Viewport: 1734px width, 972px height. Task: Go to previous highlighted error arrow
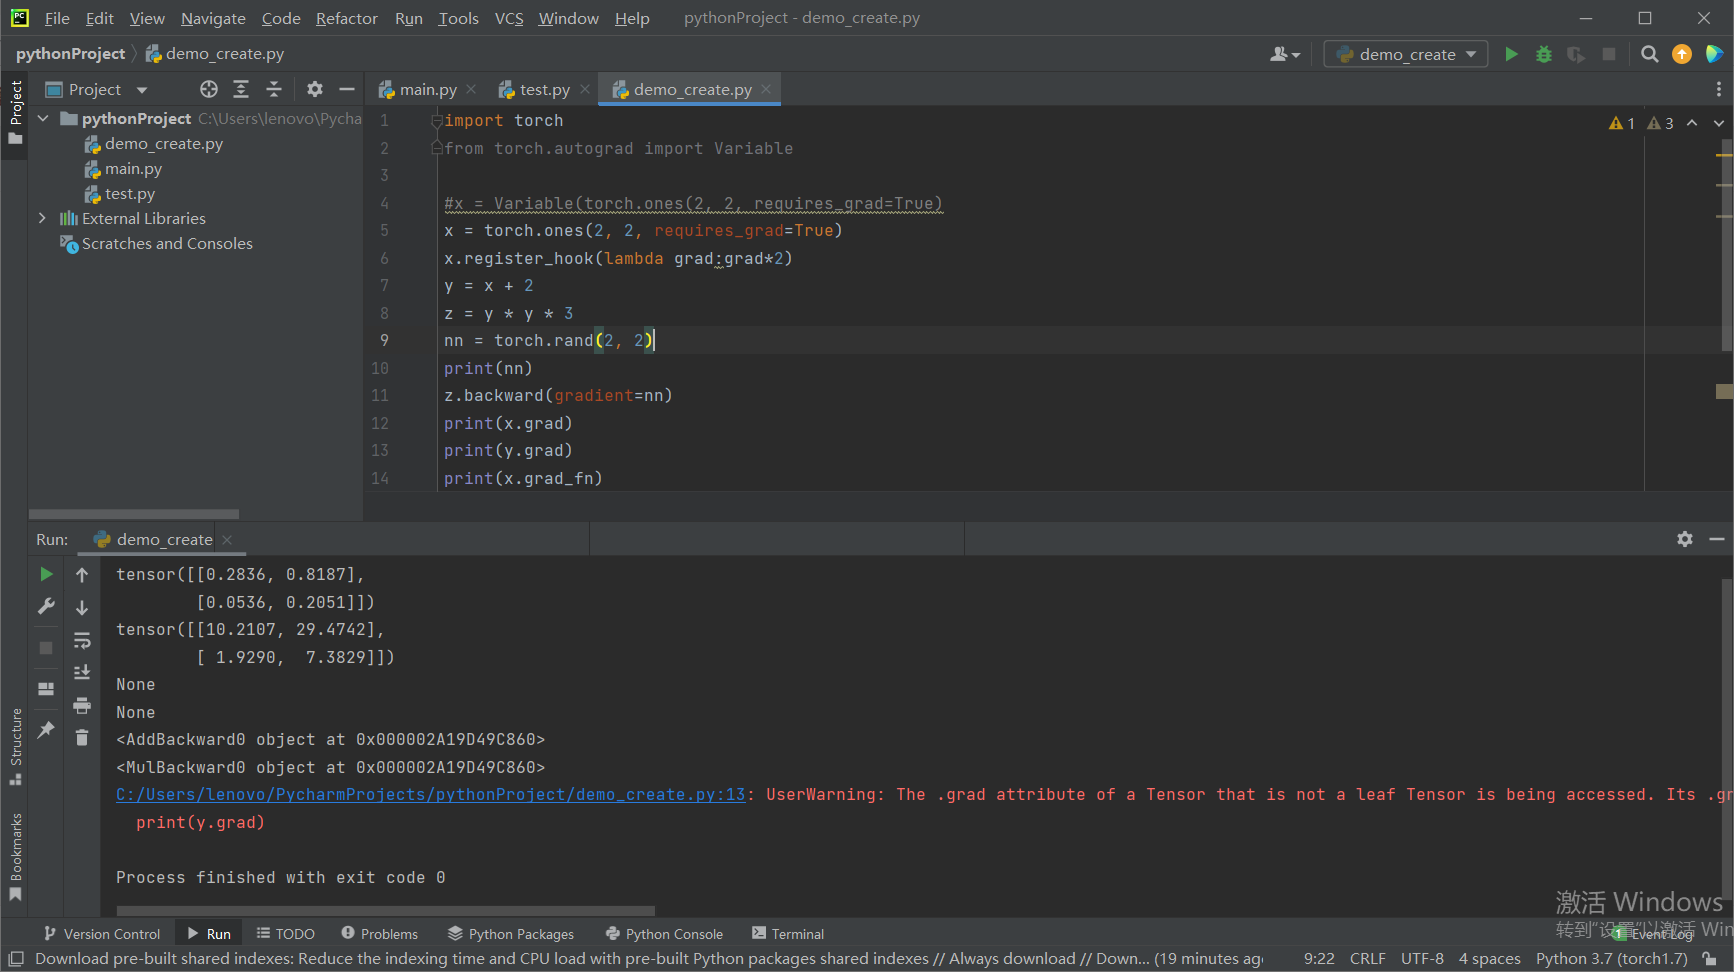coord(1692,123)
